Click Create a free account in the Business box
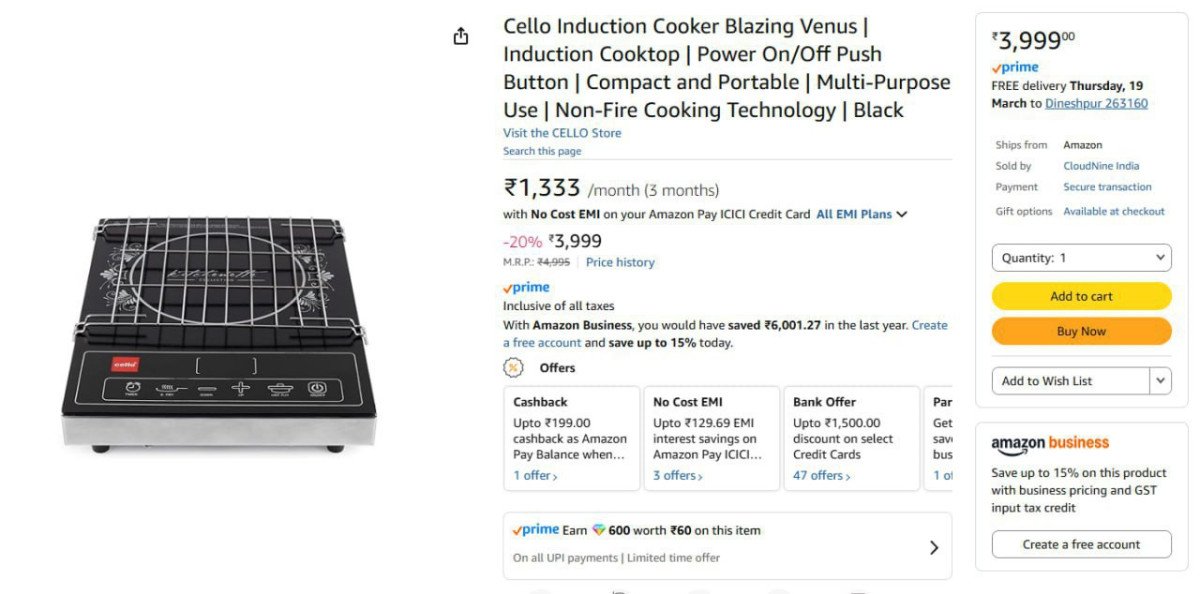1200x594 pixels. click(1081, 544)
